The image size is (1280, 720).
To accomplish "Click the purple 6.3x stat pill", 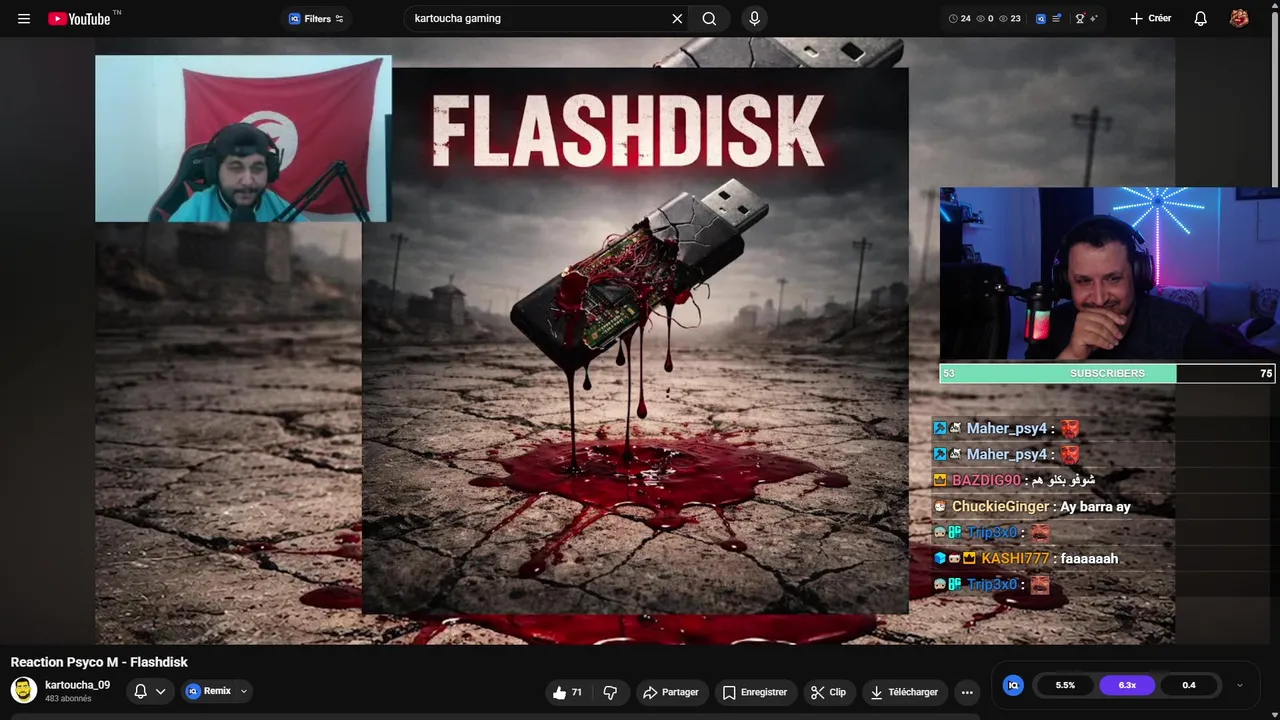I will tap(1127, 685).
